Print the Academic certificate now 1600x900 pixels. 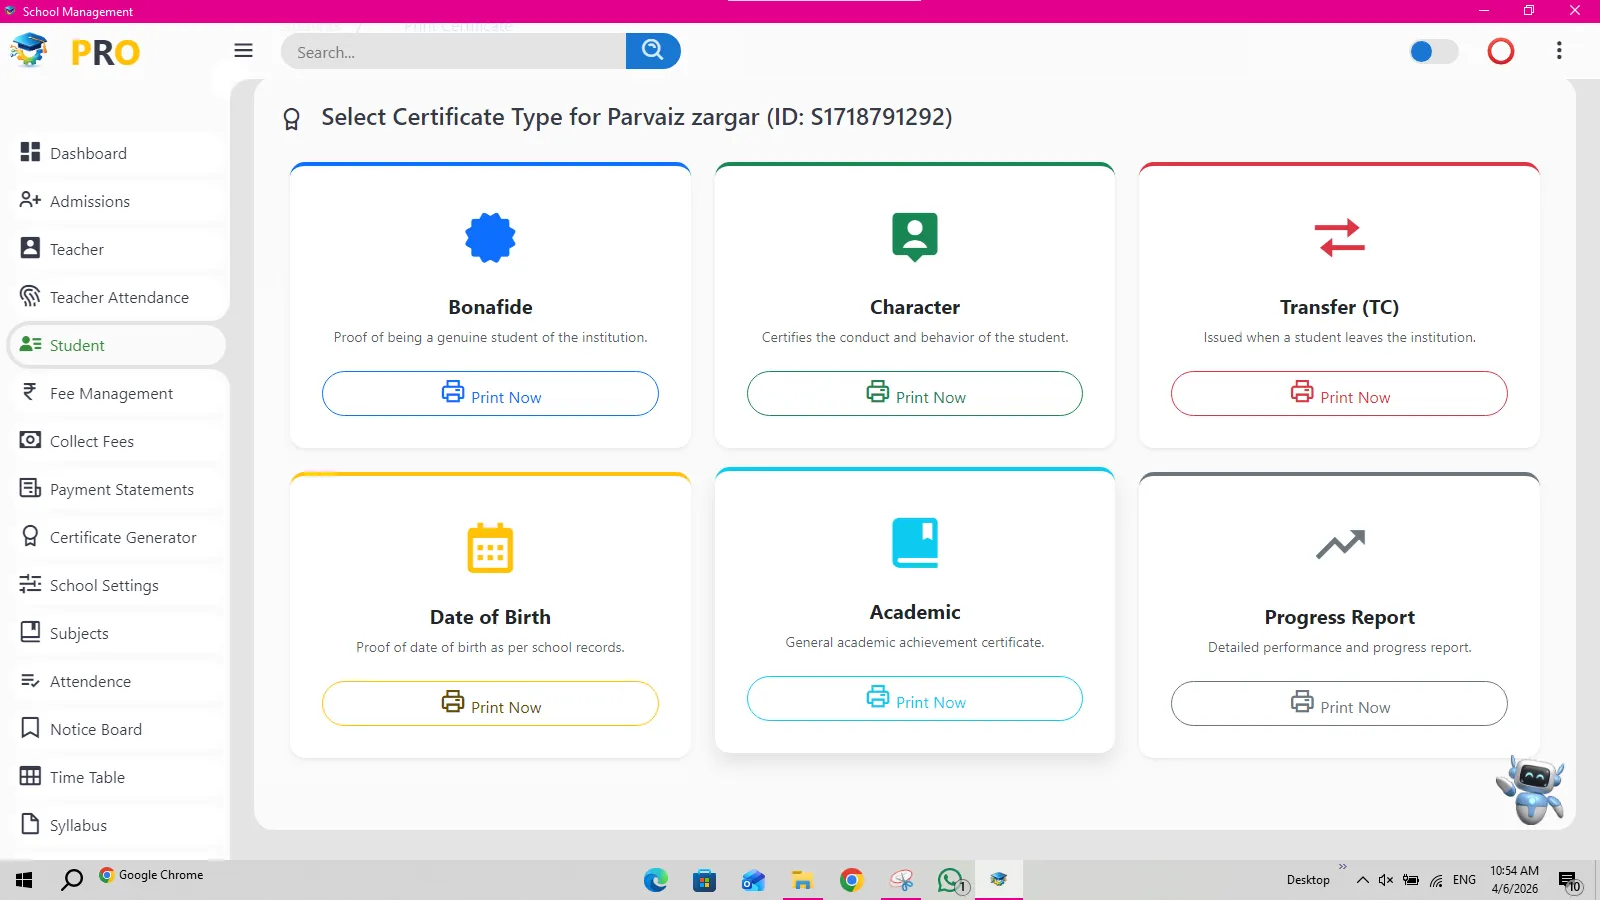(x=915, y=699)
